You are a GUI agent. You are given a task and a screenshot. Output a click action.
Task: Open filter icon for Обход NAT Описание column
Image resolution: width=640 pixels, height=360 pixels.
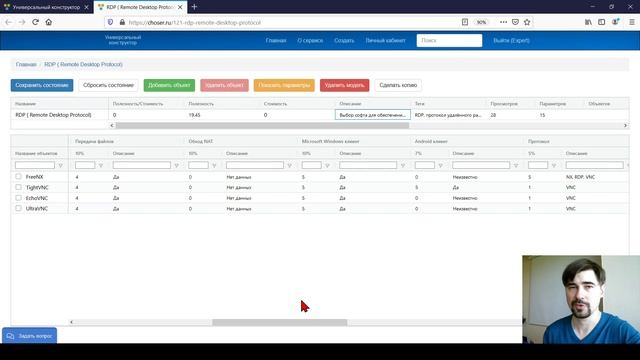(289, 165)
